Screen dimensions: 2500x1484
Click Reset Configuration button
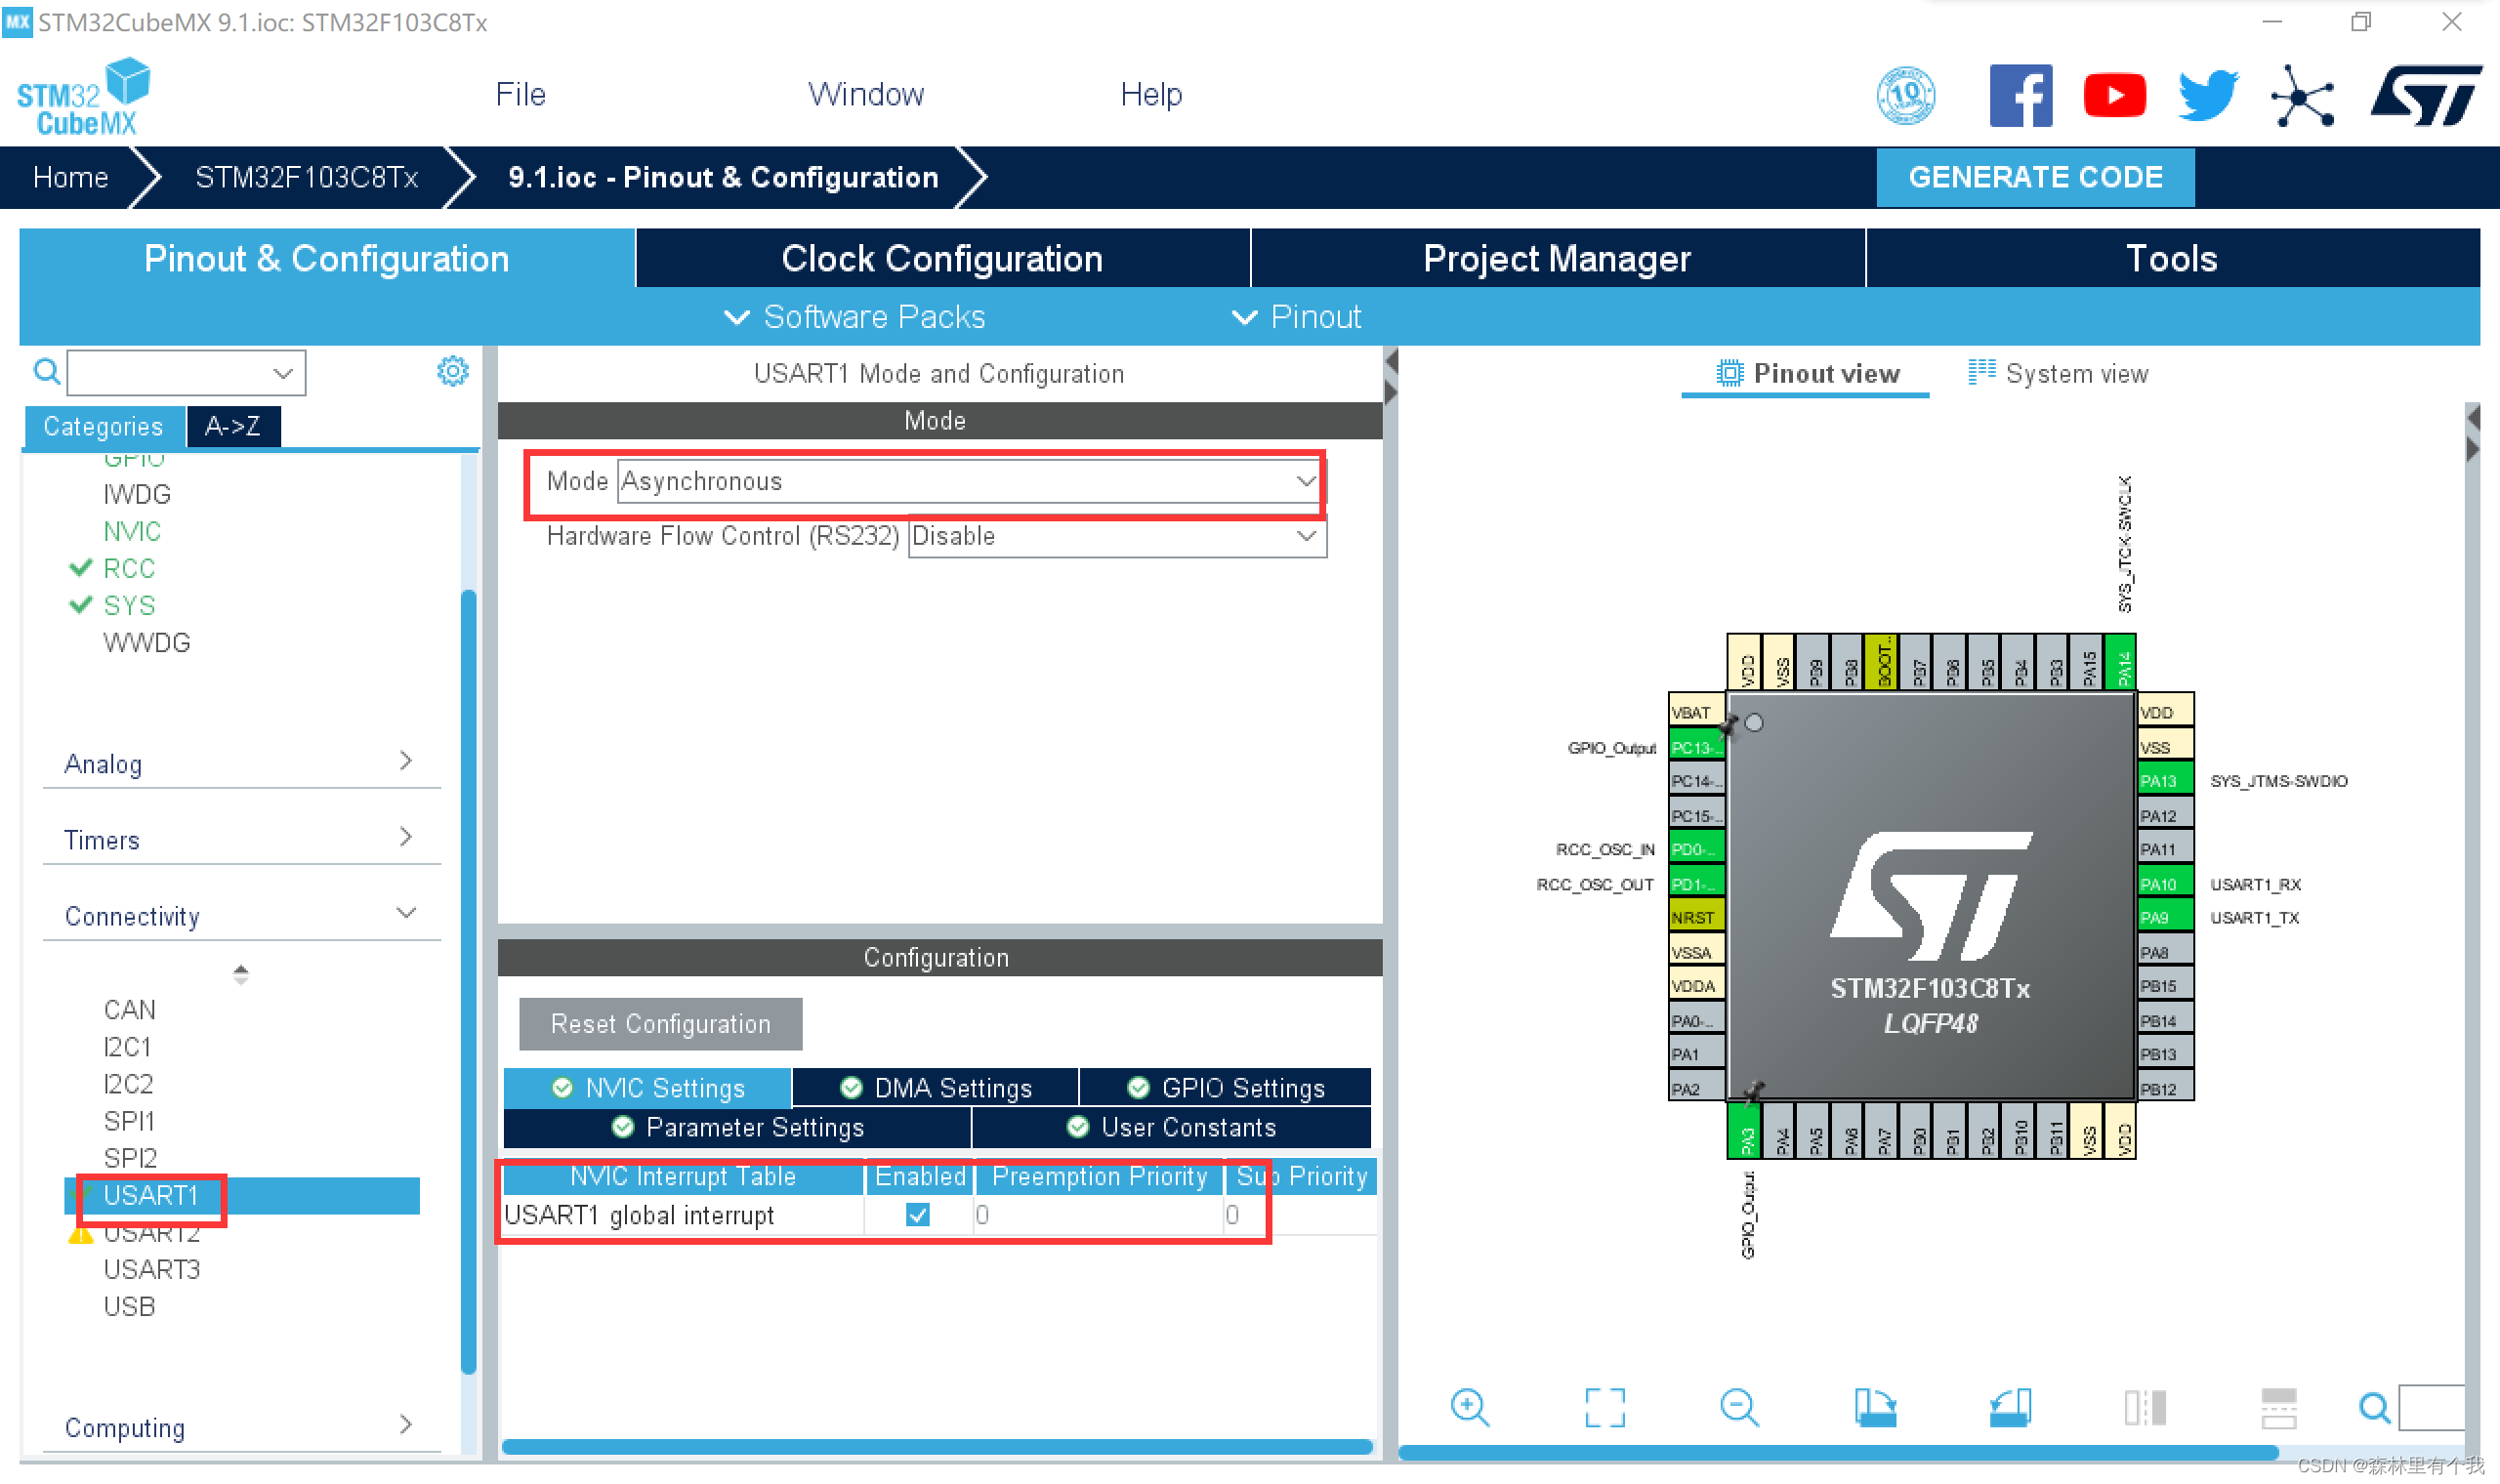click(660, 1024)
